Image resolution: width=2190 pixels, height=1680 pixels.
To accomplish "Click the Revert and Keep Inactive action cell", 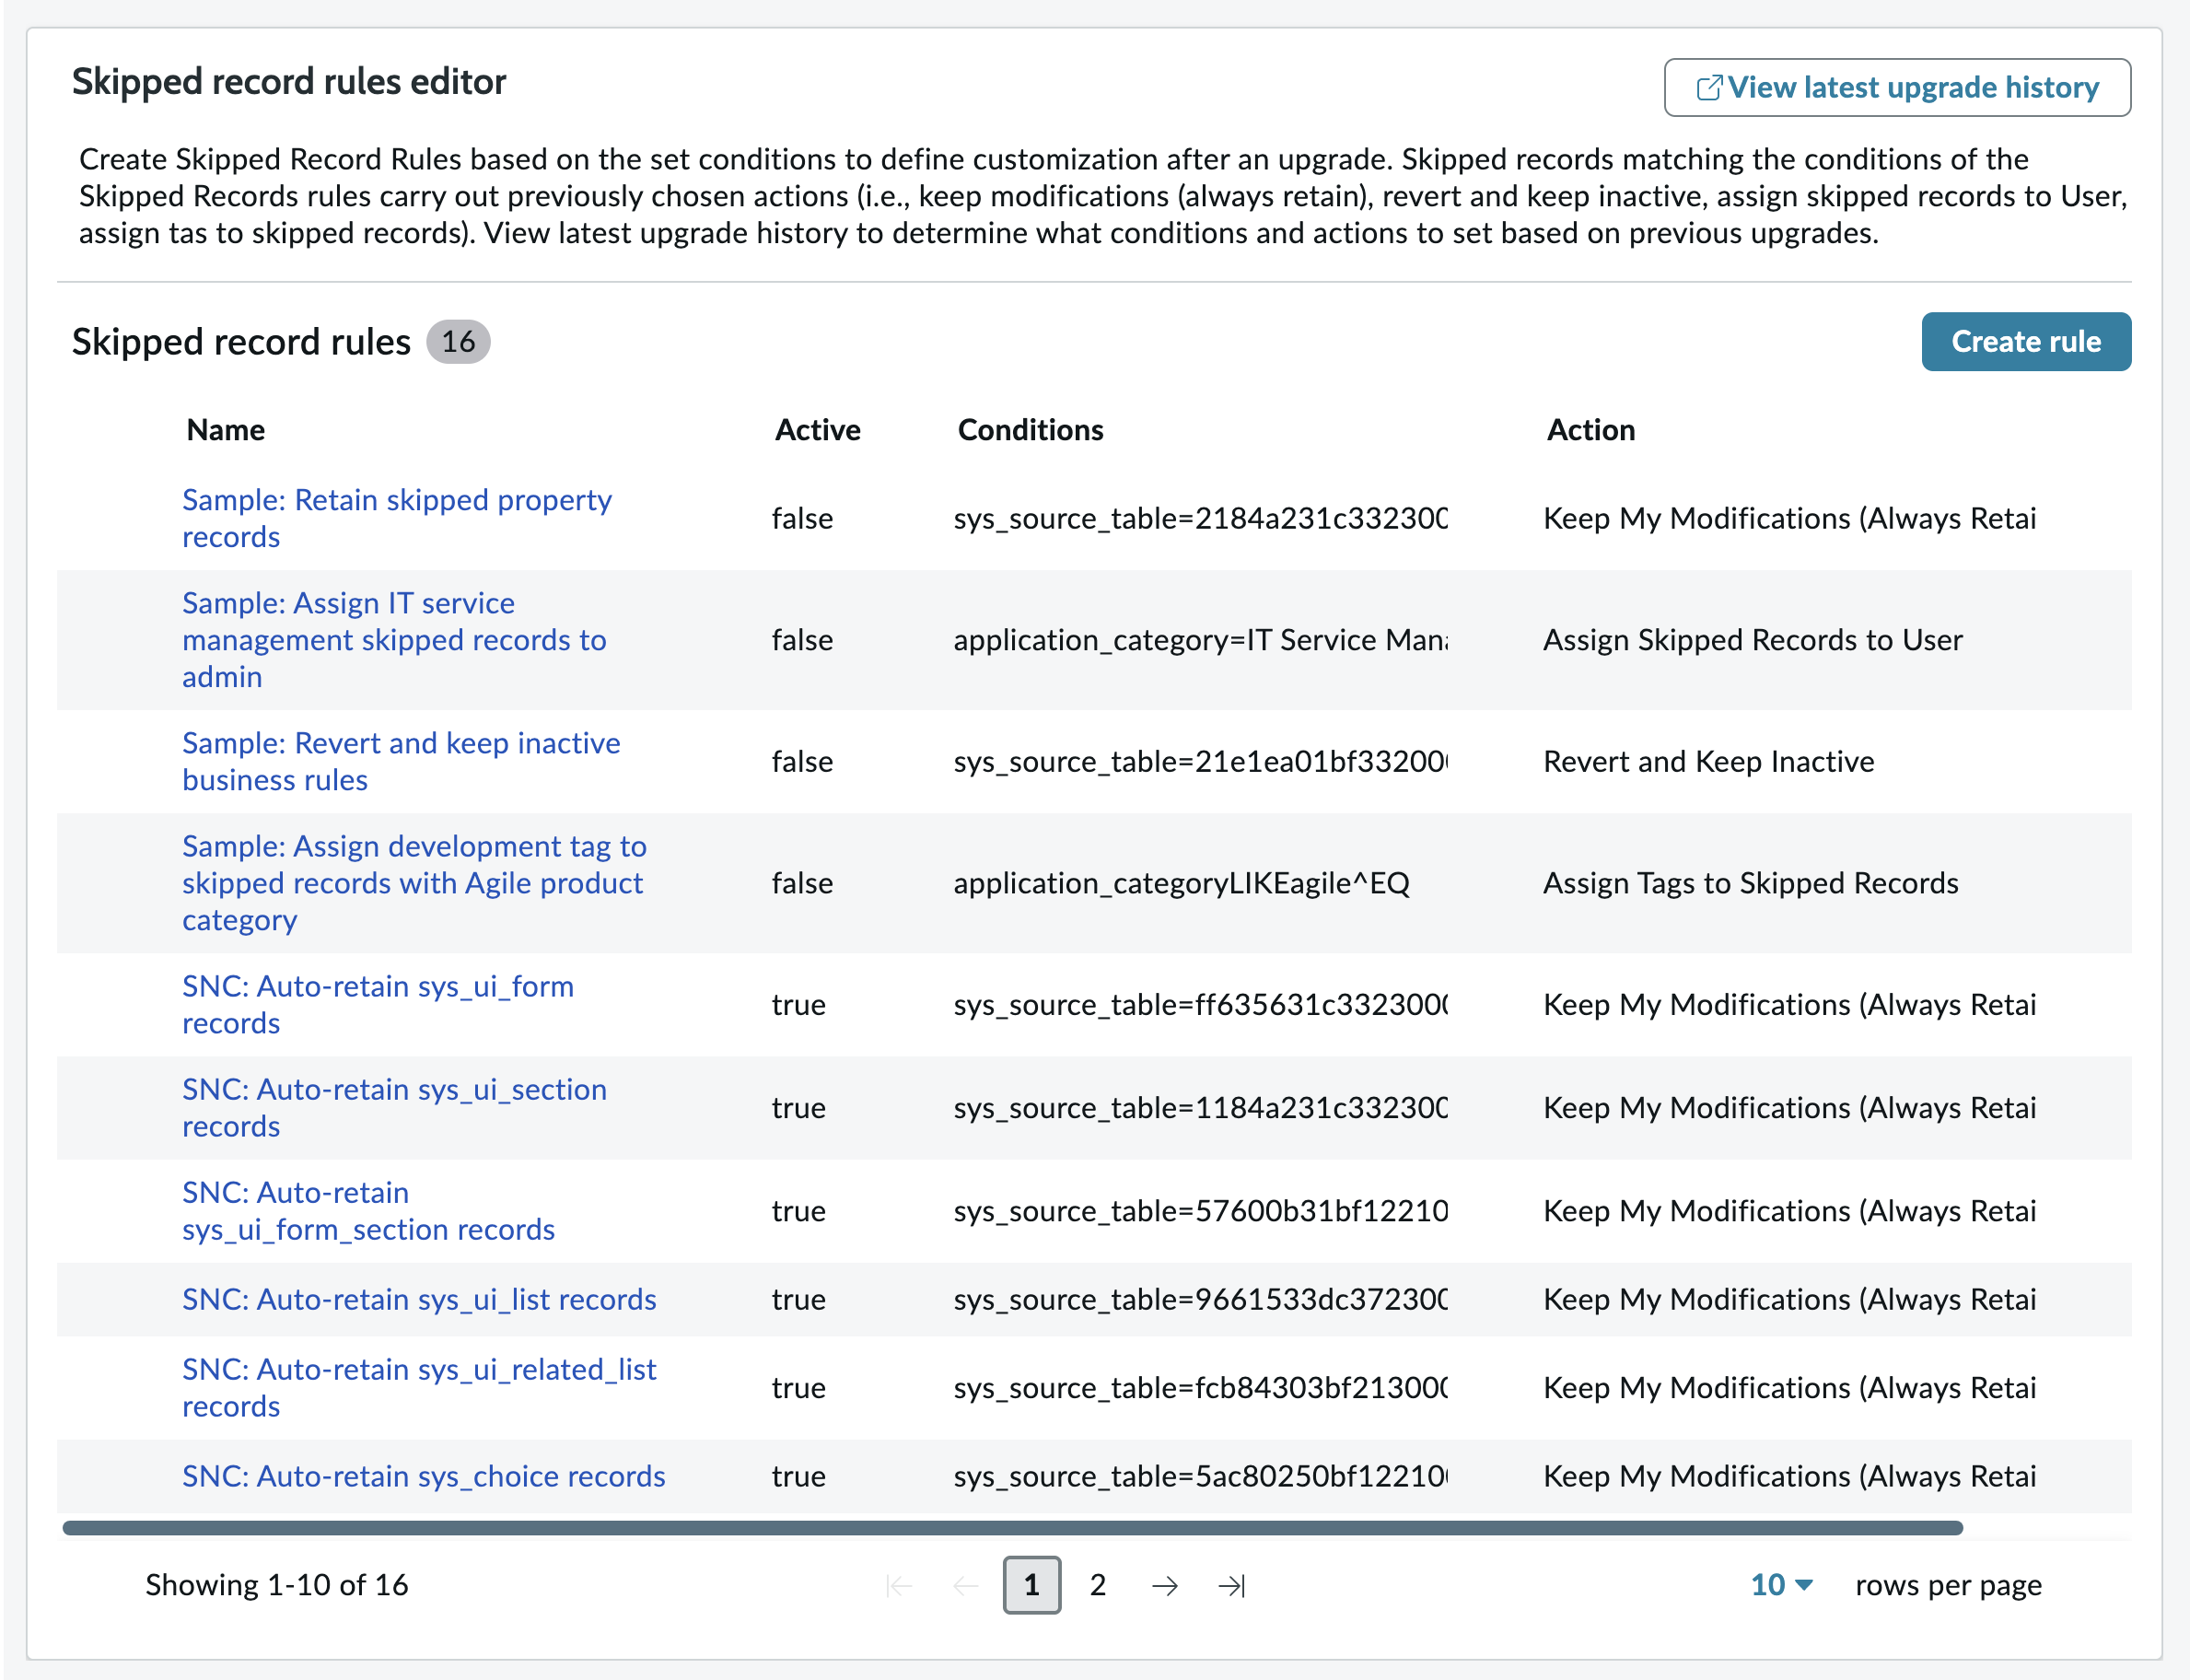I will click(1708, 761).
